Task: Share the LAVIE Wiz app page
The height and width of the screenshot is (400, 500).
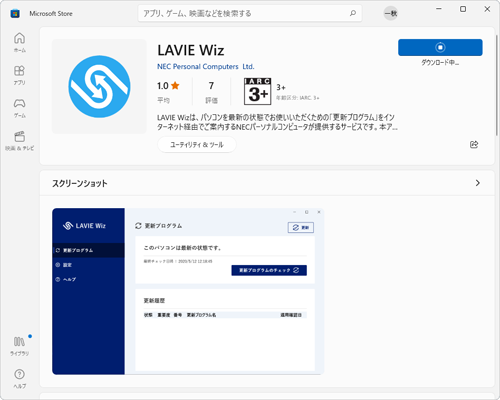Action: pyautogui.click(x=474, y=144)
